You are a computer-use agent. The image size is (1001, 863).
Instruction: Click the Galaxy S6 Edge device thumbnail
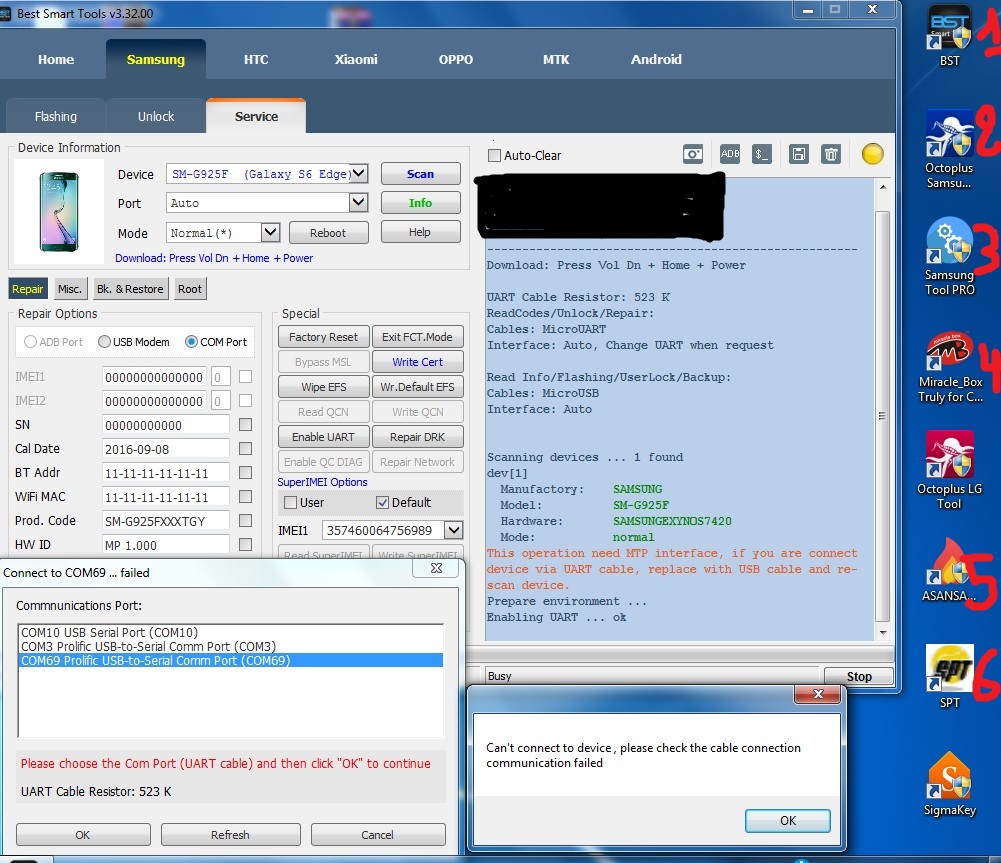[59, 211]
